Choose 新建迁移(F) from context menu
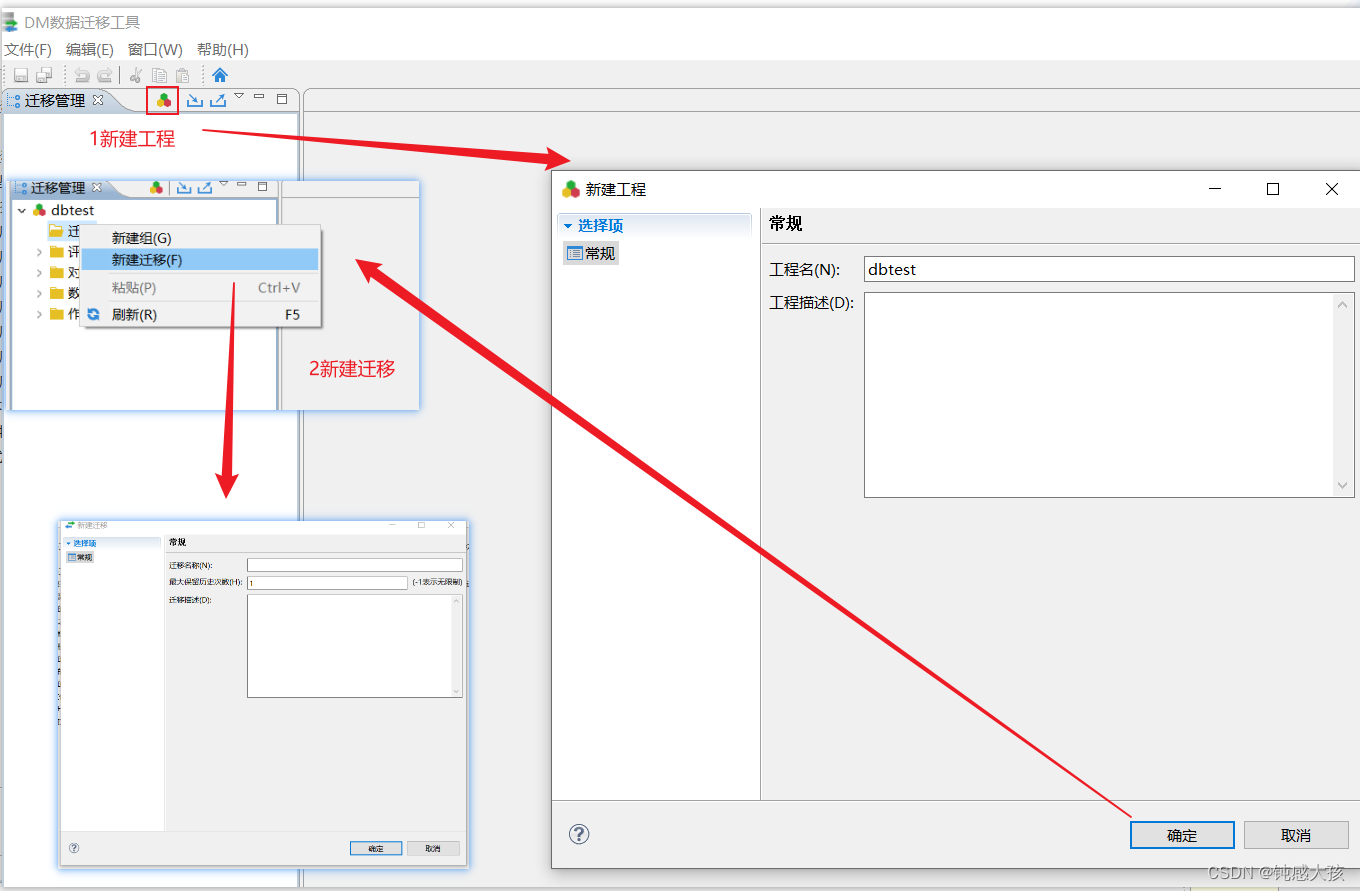 pyautogui.click(x=200, y=259)
